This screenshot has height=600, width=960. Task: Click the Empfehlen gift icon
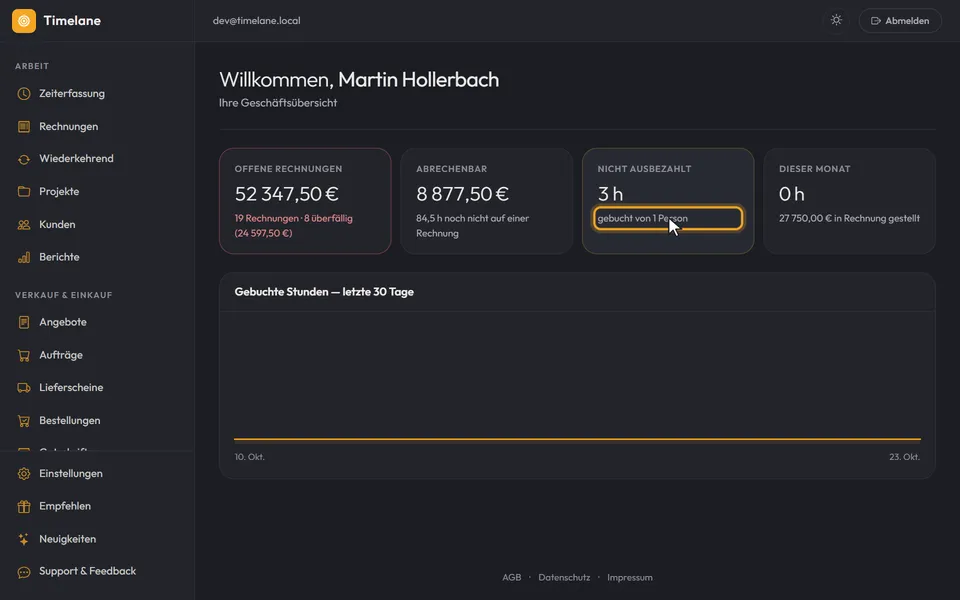pyautogui.click(x=24, y=506)
